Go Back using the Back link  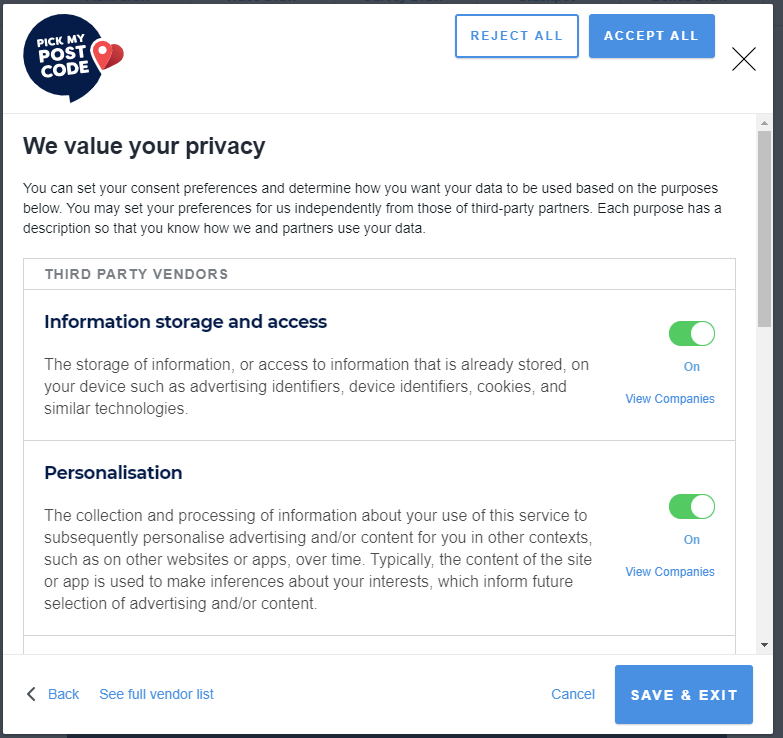63,694
